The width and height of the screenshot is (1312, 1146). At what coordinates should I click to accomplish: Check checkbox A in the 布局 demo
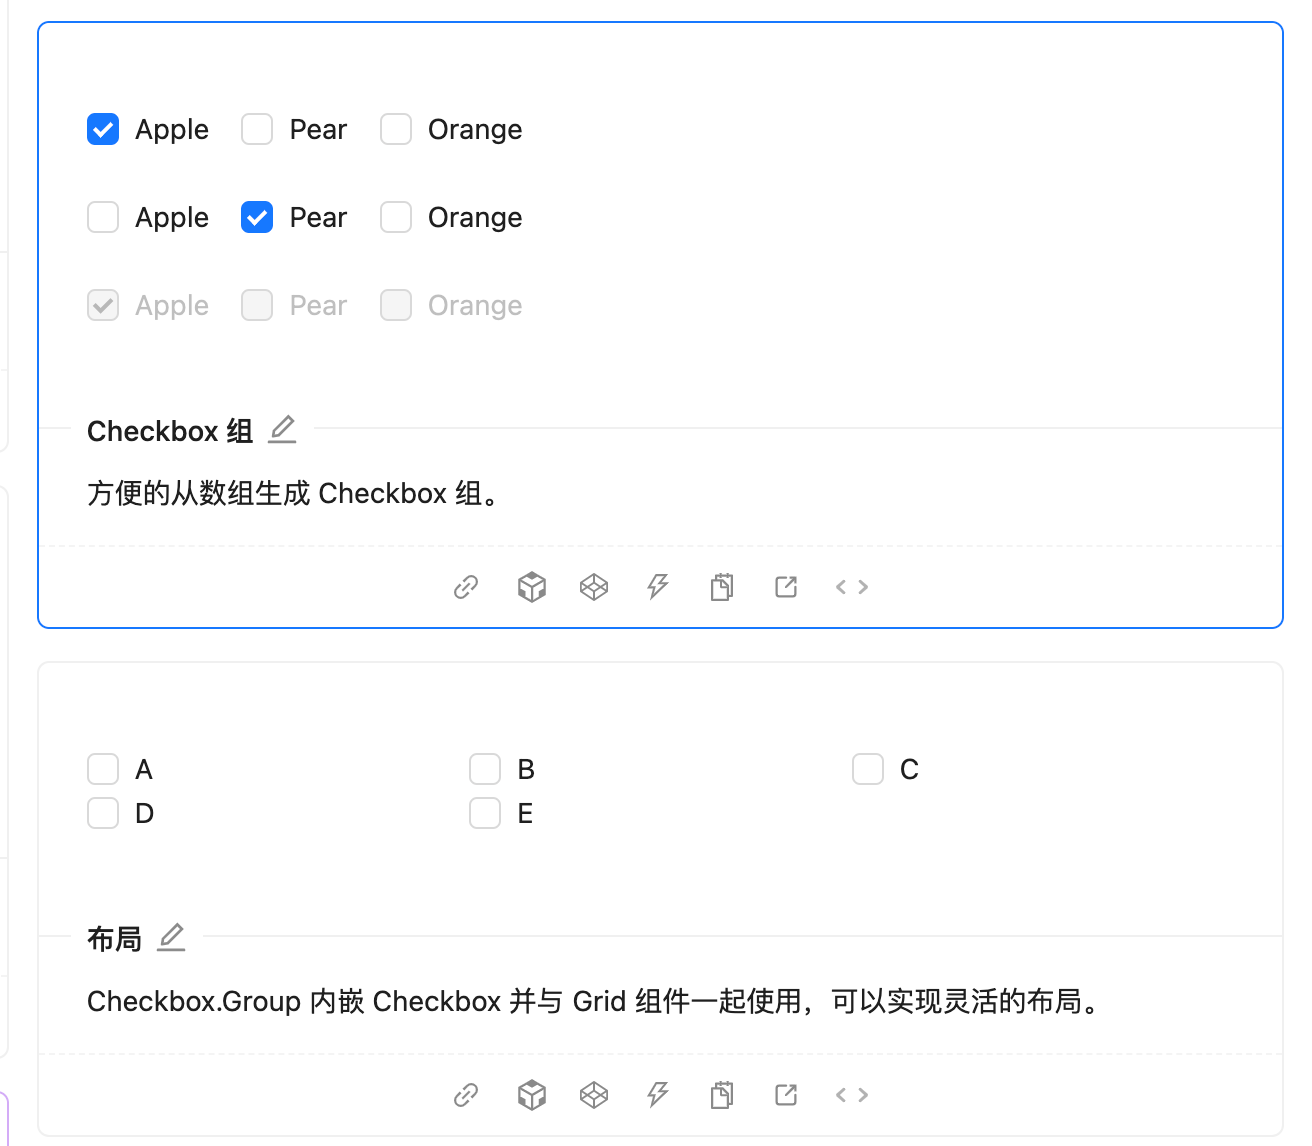[x=103, y=768]
